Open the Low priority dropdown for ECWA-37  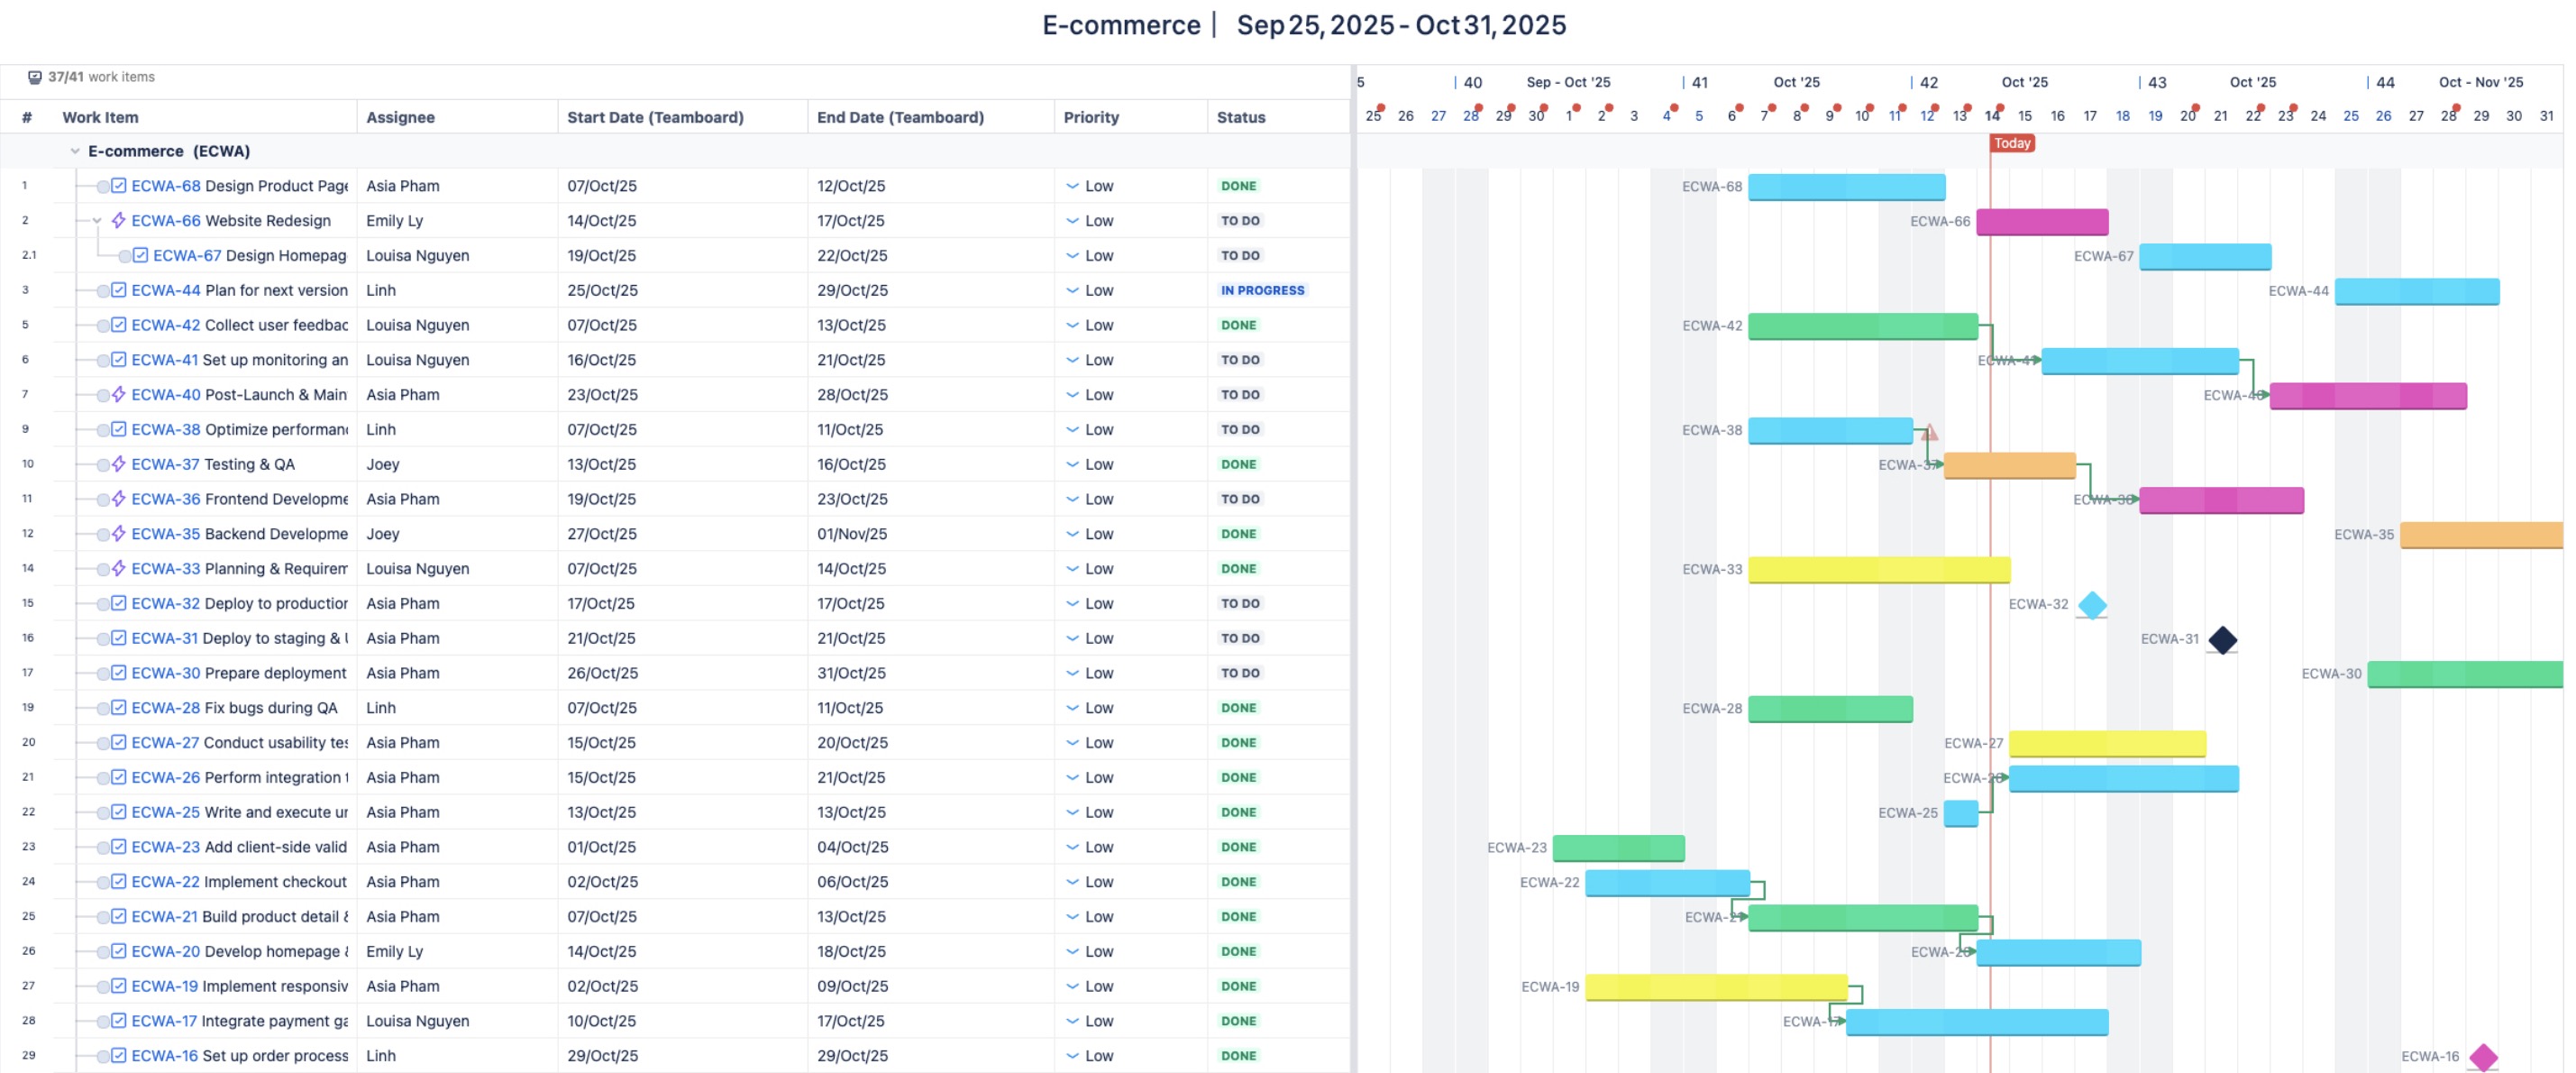(x=1089, y=465)
